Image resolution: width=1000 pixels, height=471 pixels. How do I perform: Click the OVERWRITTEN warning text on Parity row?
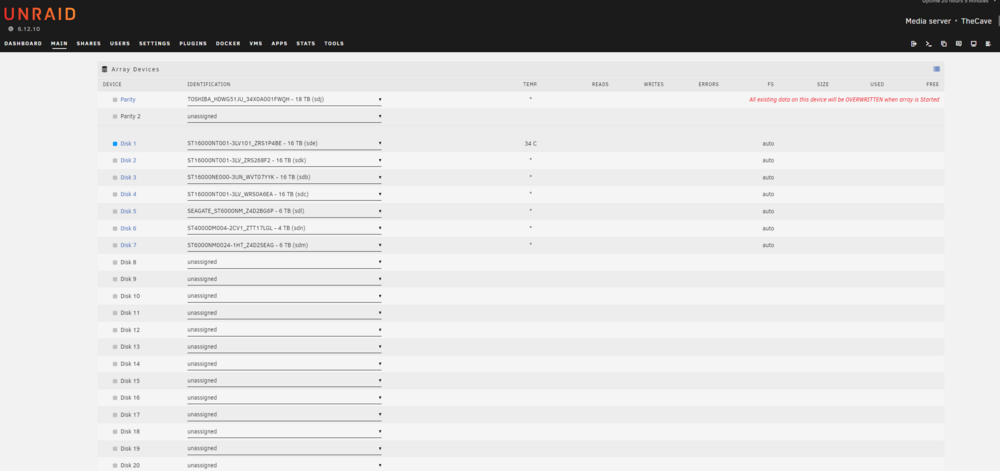844,99
